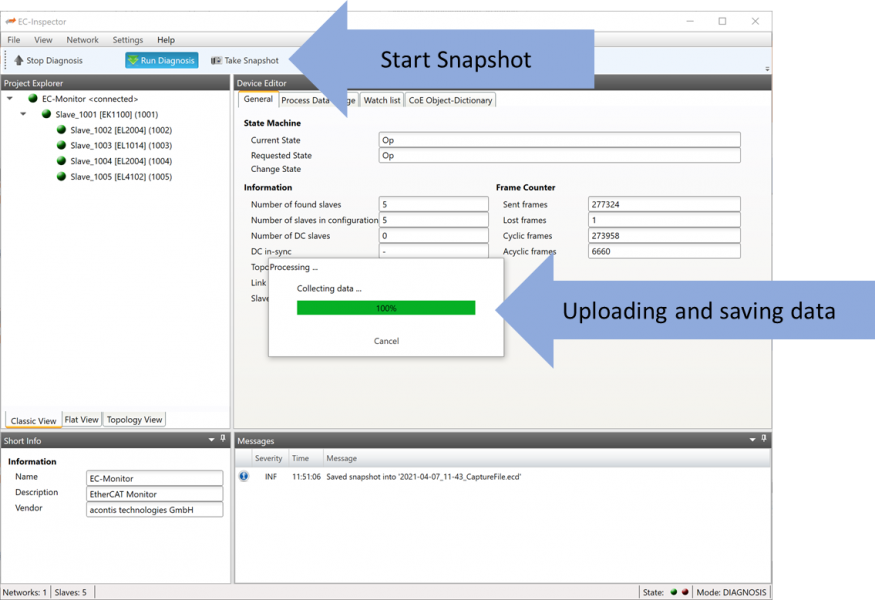Open the Settings menu
This screenshot has width=875, height=600.
[127, 40]
